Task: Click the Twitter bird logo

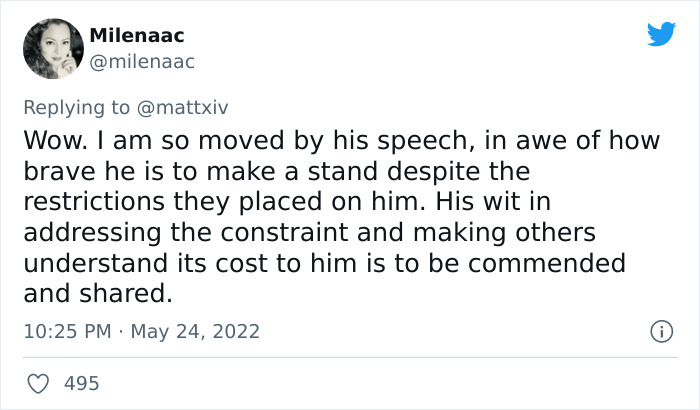Action: (661, 36)
